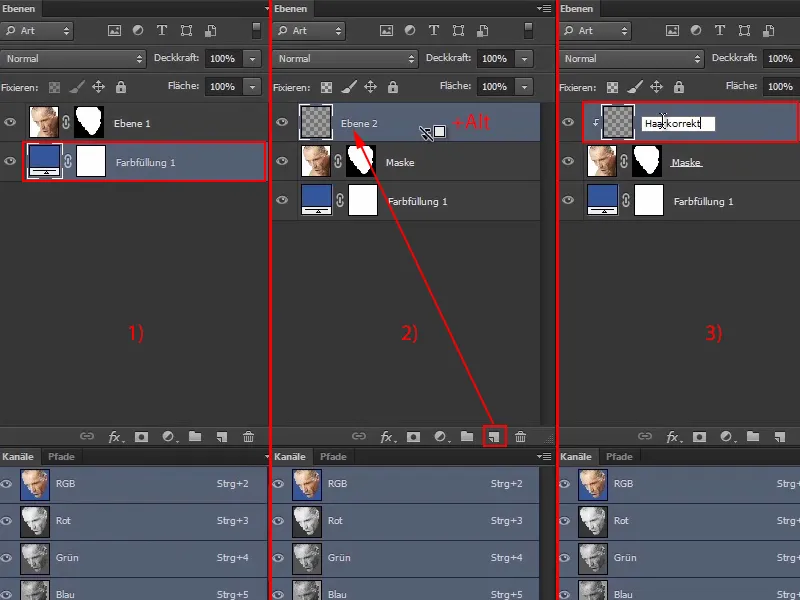Filter for adjustment layers in left Ebenen panel
Image resolution: width=800 pixels, height=600 pixels.
138,31
